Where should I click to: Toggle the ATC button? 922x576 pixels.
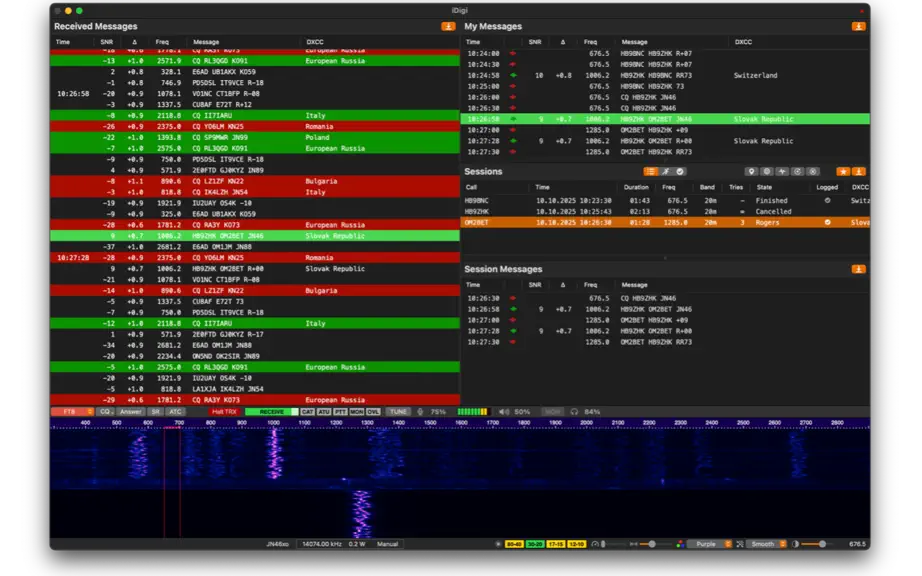coord(176,412)
